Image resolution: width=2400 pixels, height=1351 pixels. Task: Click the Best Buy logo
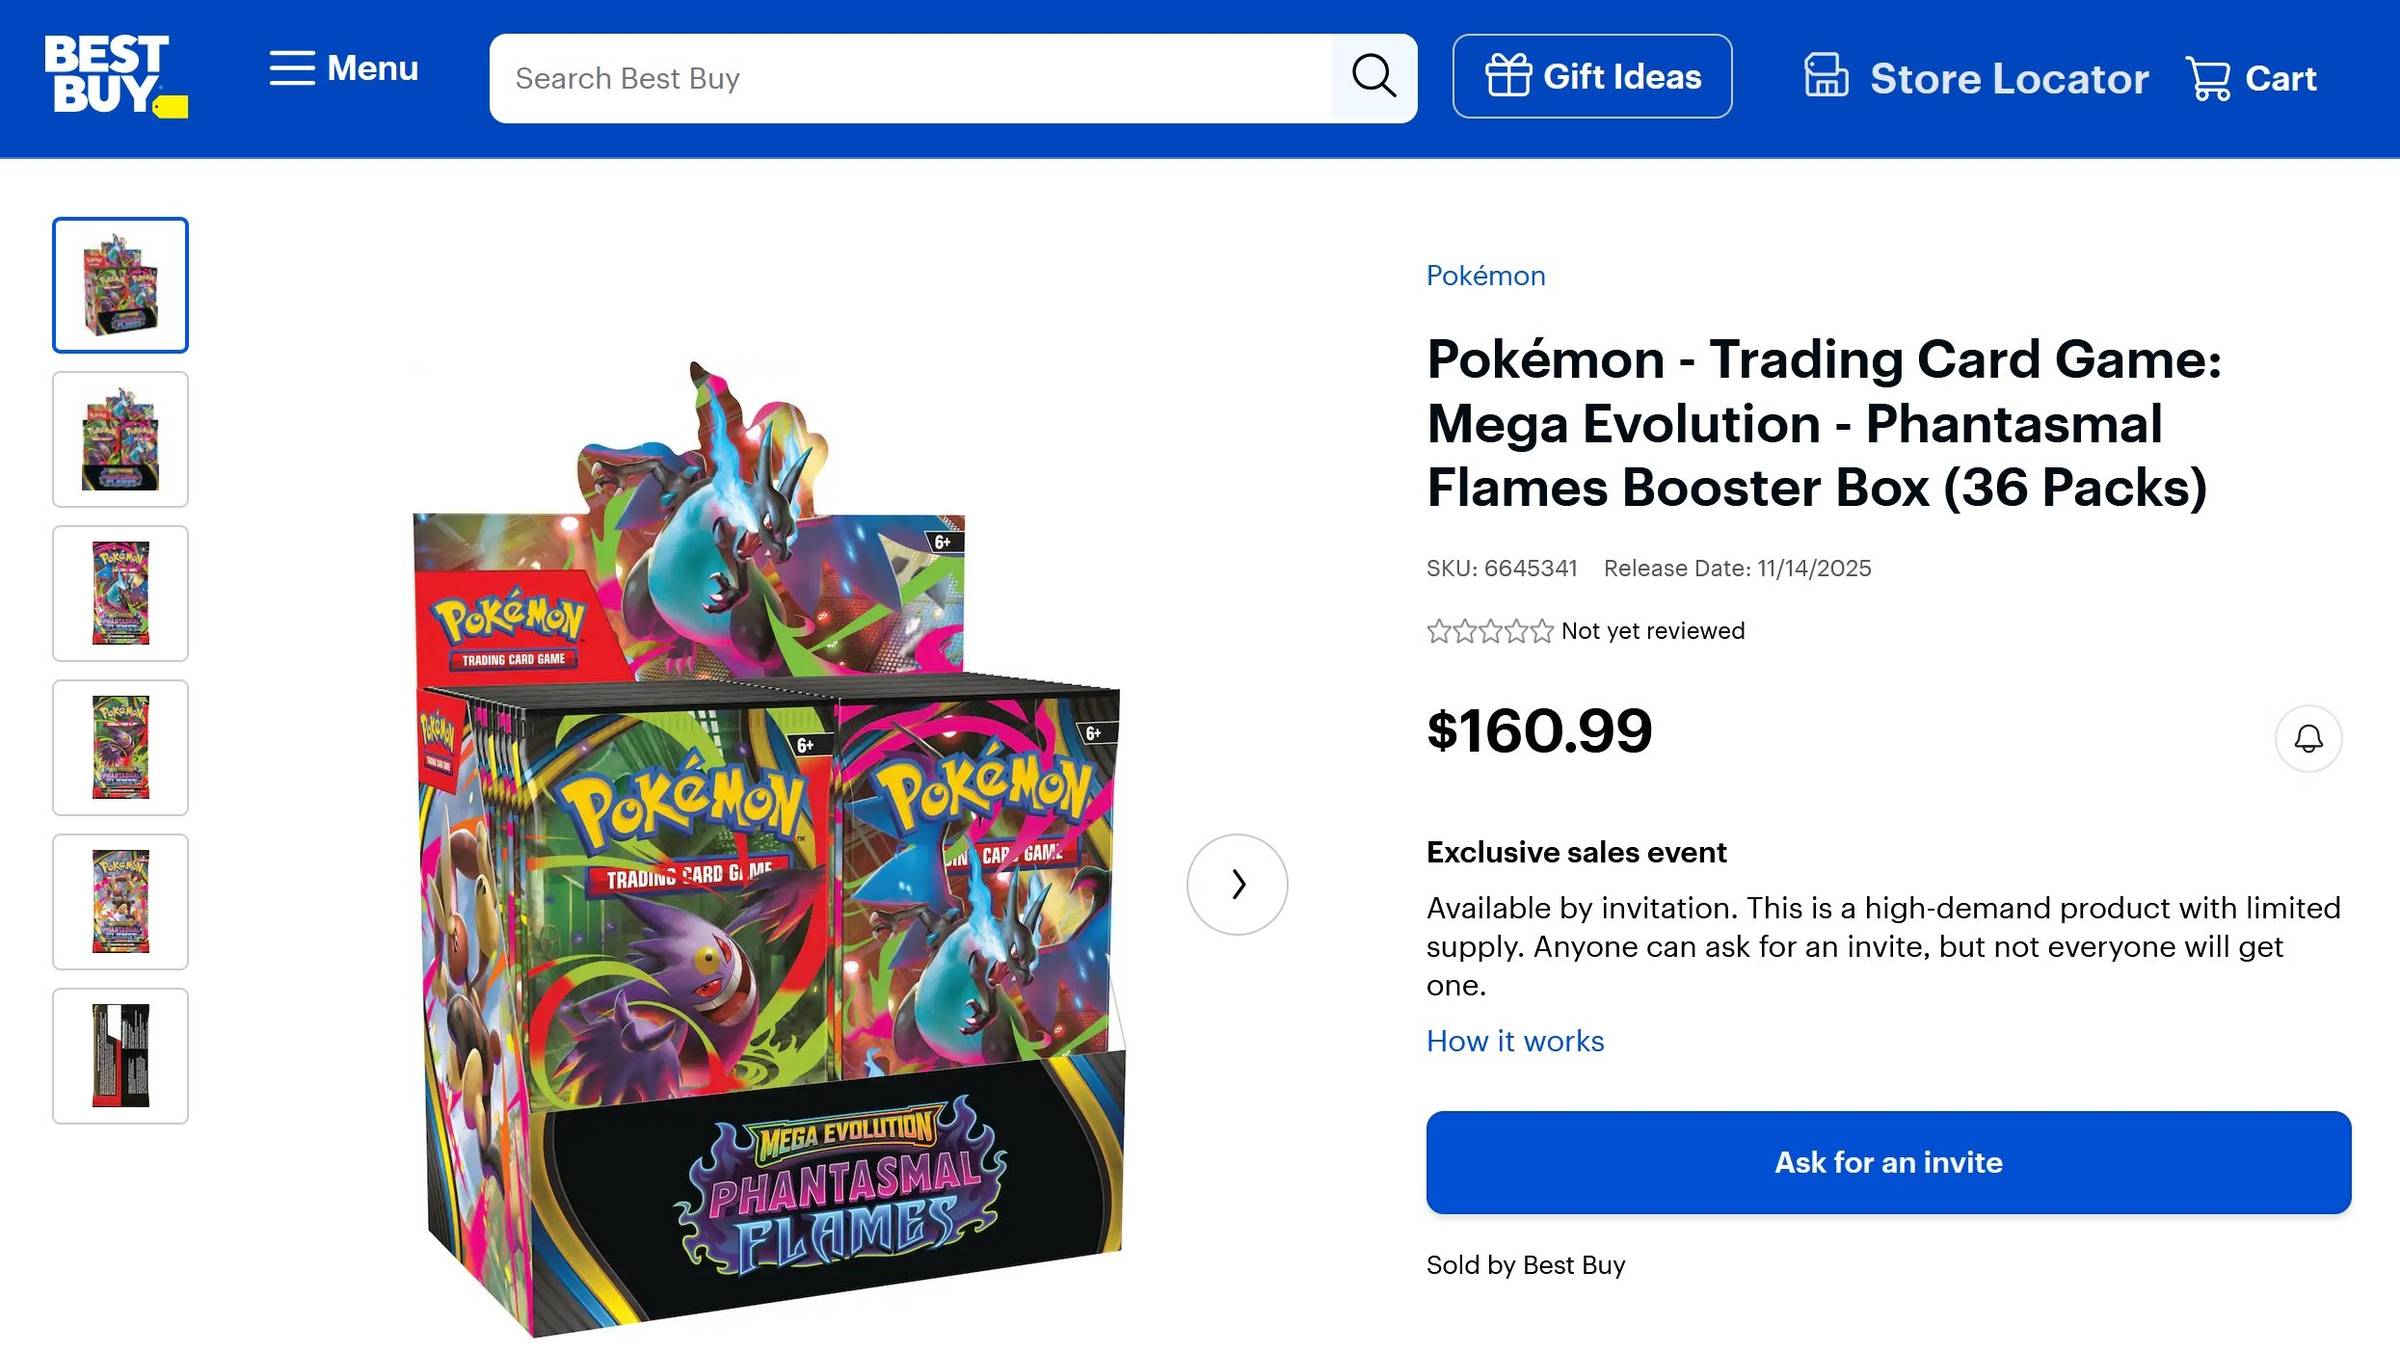coord(115,76)
